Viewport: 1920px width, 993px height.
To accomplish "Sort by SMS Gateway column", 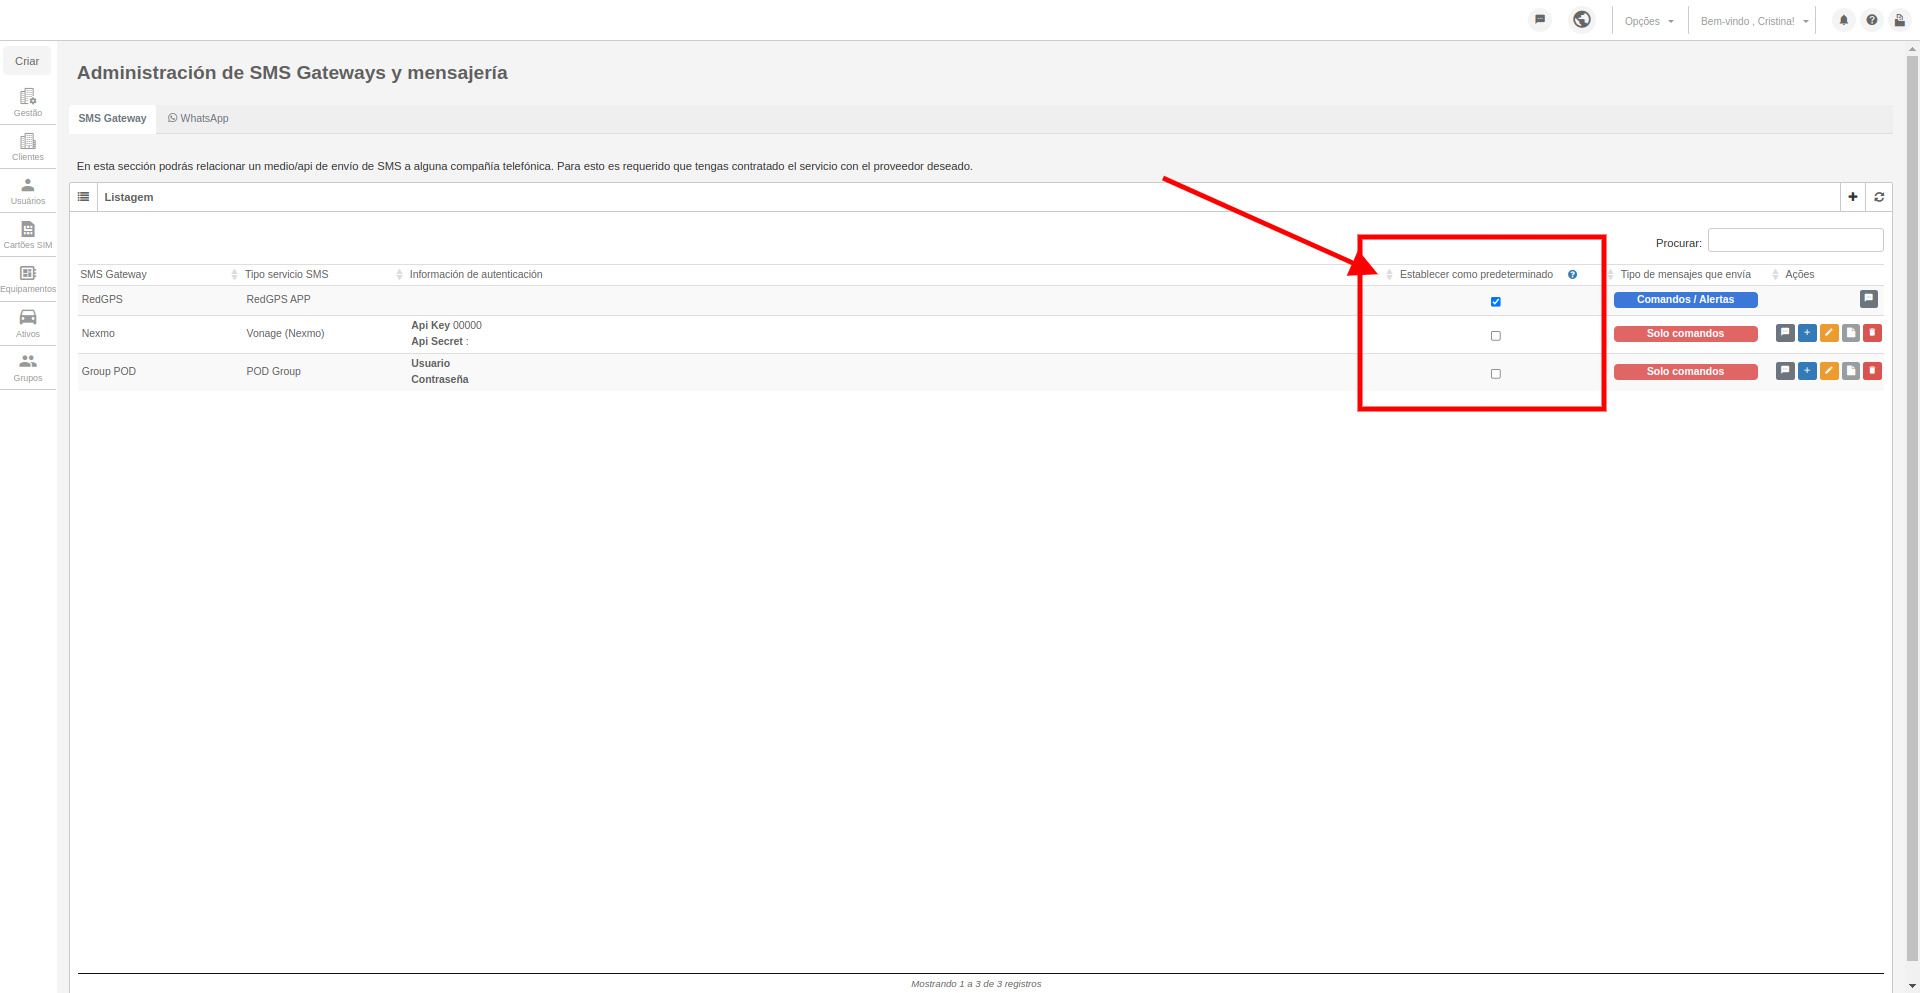I will point(158,274).
